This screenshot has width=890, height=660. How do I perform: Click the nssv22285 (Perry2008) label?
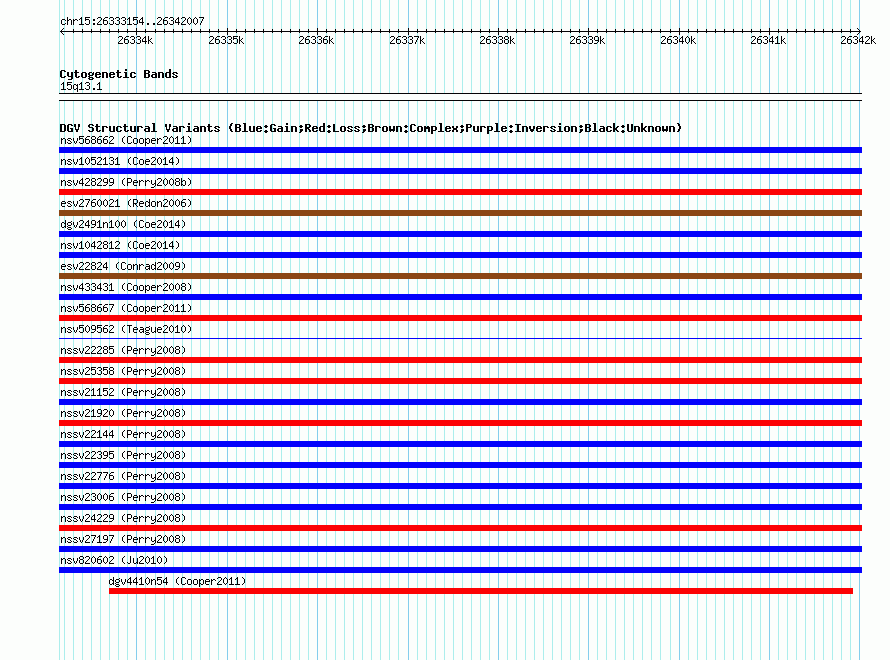click(123, 350)
